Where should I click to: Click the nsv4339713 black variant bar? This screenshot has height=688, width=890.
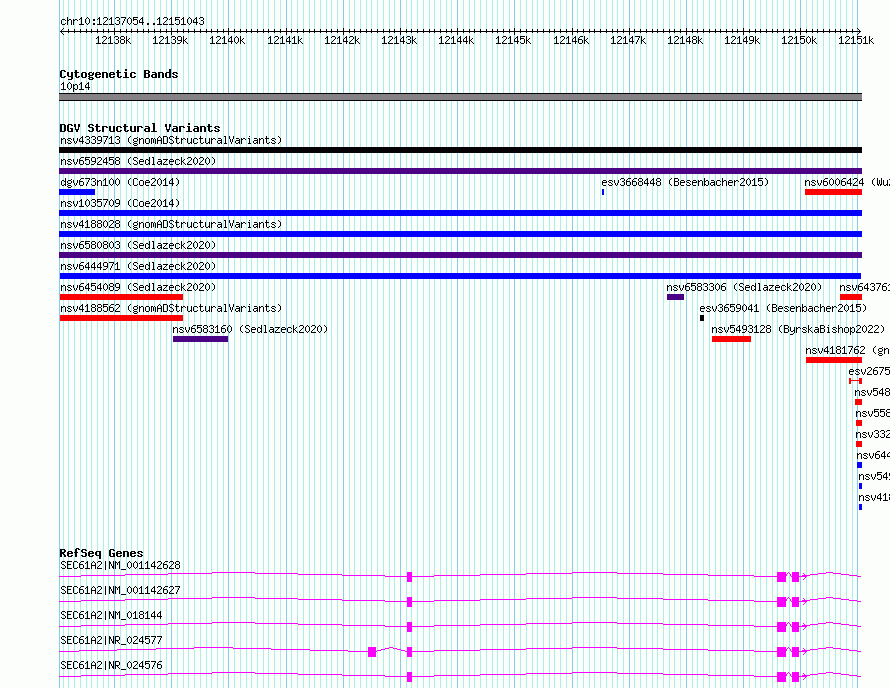460,150
